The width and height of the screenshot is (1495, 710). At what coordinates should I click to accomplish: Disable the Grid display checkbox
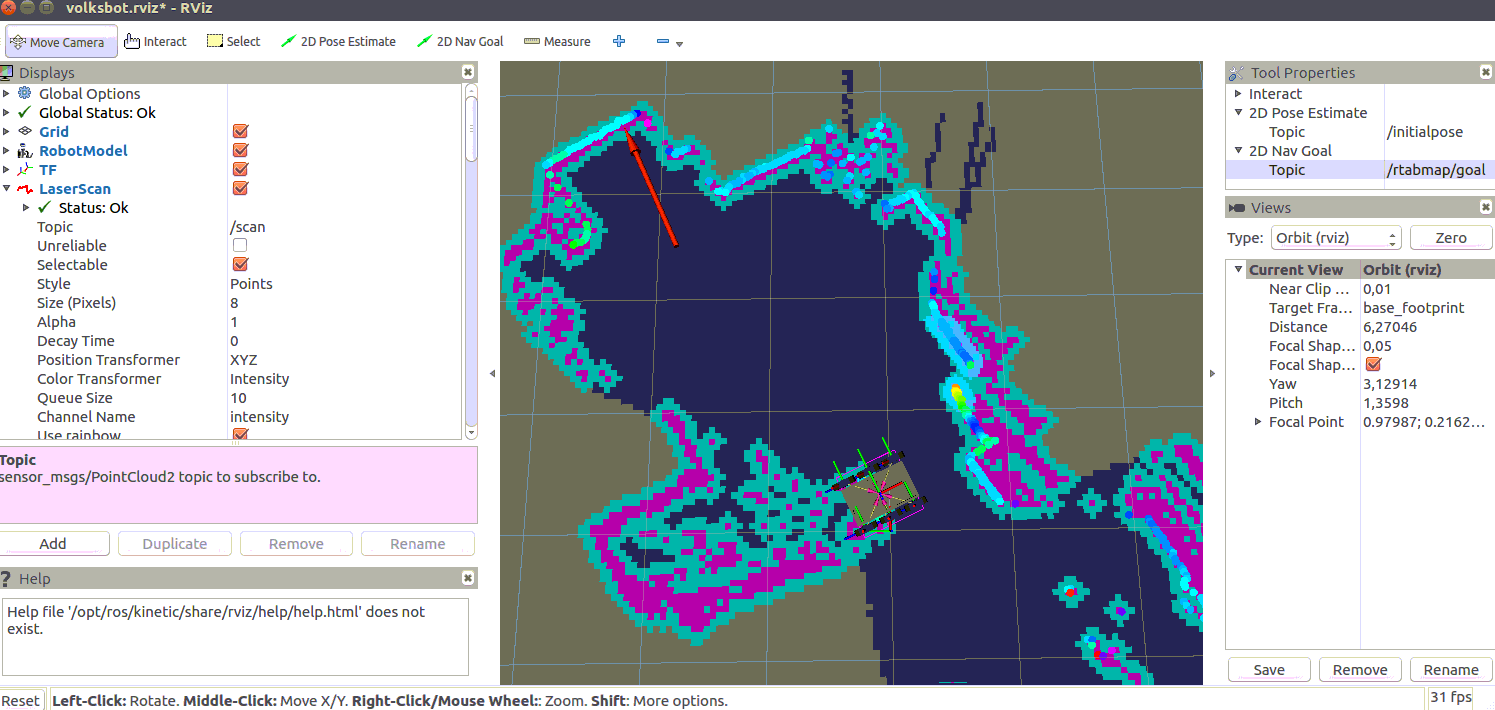click(240, 132)
